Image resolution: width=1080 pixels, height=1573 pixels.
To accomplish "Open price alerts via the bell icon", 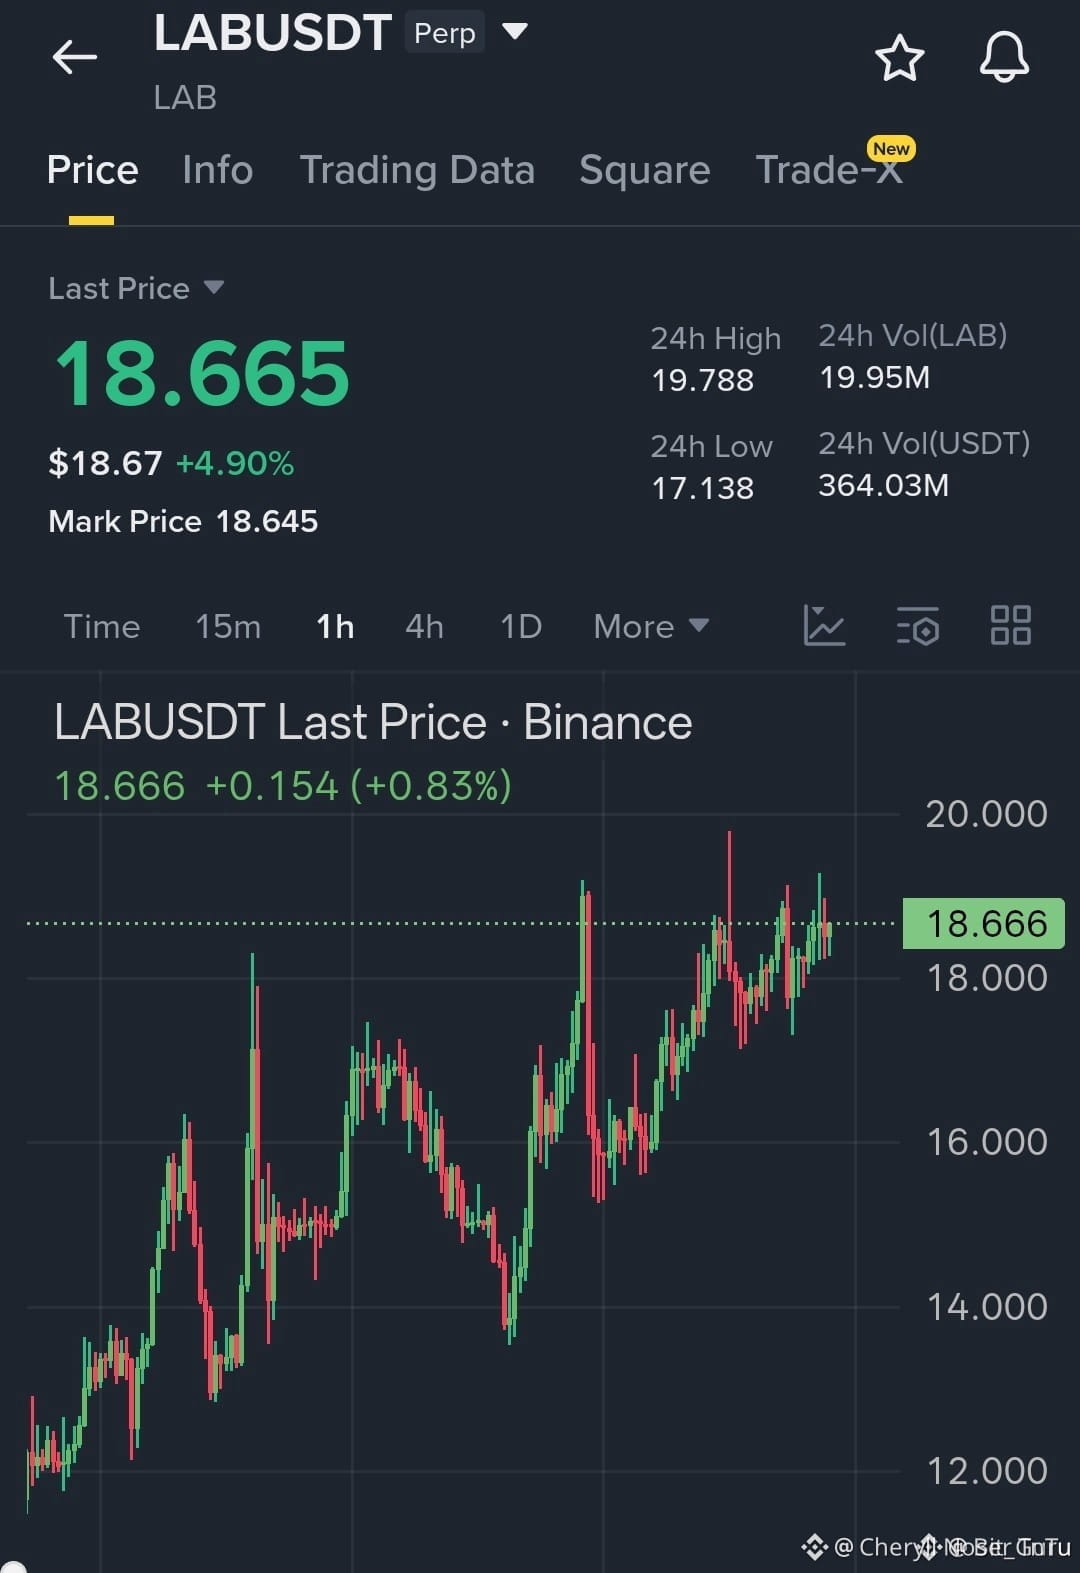I will [x=1004, y=57].
